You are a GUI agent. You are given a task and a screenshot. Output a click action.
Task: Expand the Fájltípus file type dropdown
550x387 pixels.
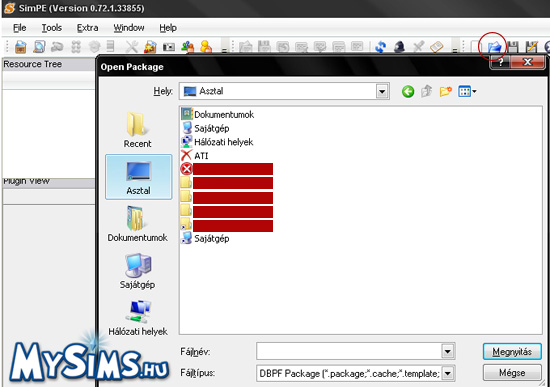click(448, 374)
